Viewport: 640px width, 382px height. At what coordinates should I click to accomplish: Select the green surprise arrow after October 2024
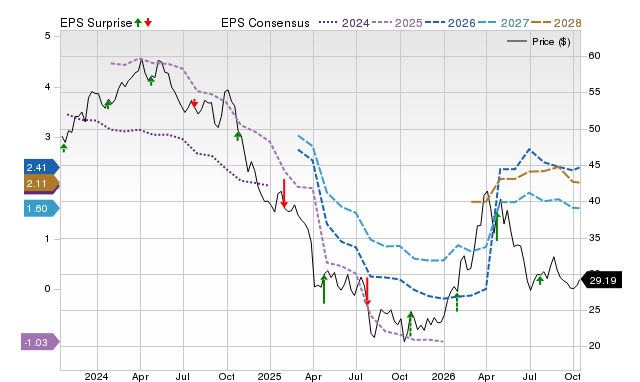(238, 136)
